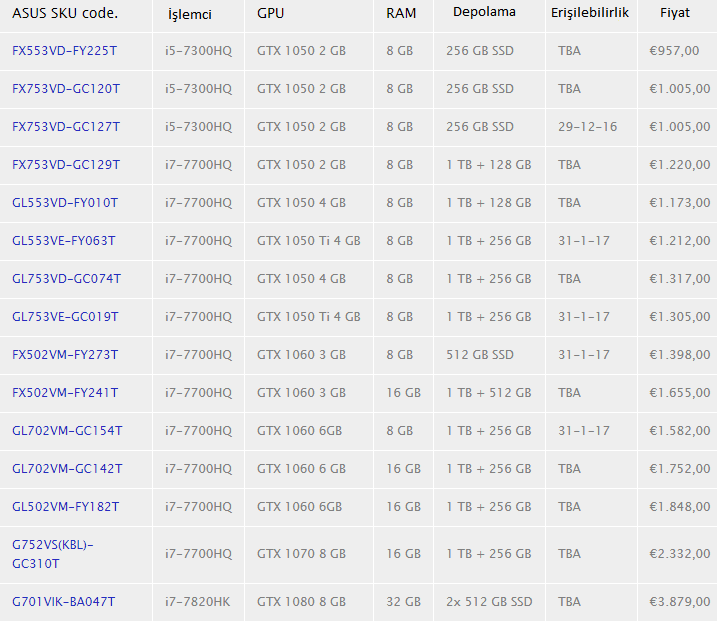Open the GL502VM-FY182T SKU link
717x621 pixels.
click(x=65, y=506)
